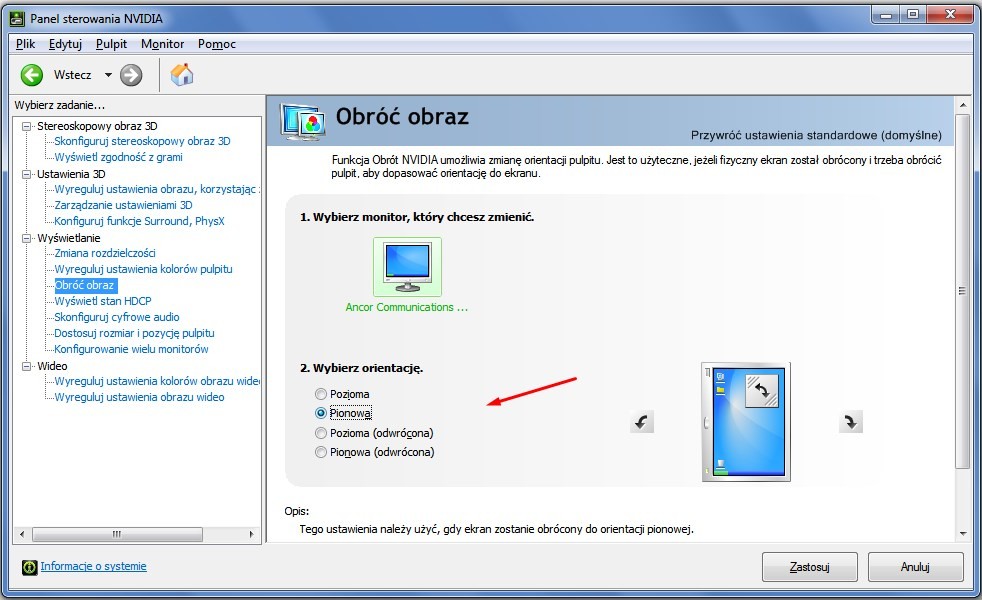Click the rotate clockwise arrow button

point(850,422)
